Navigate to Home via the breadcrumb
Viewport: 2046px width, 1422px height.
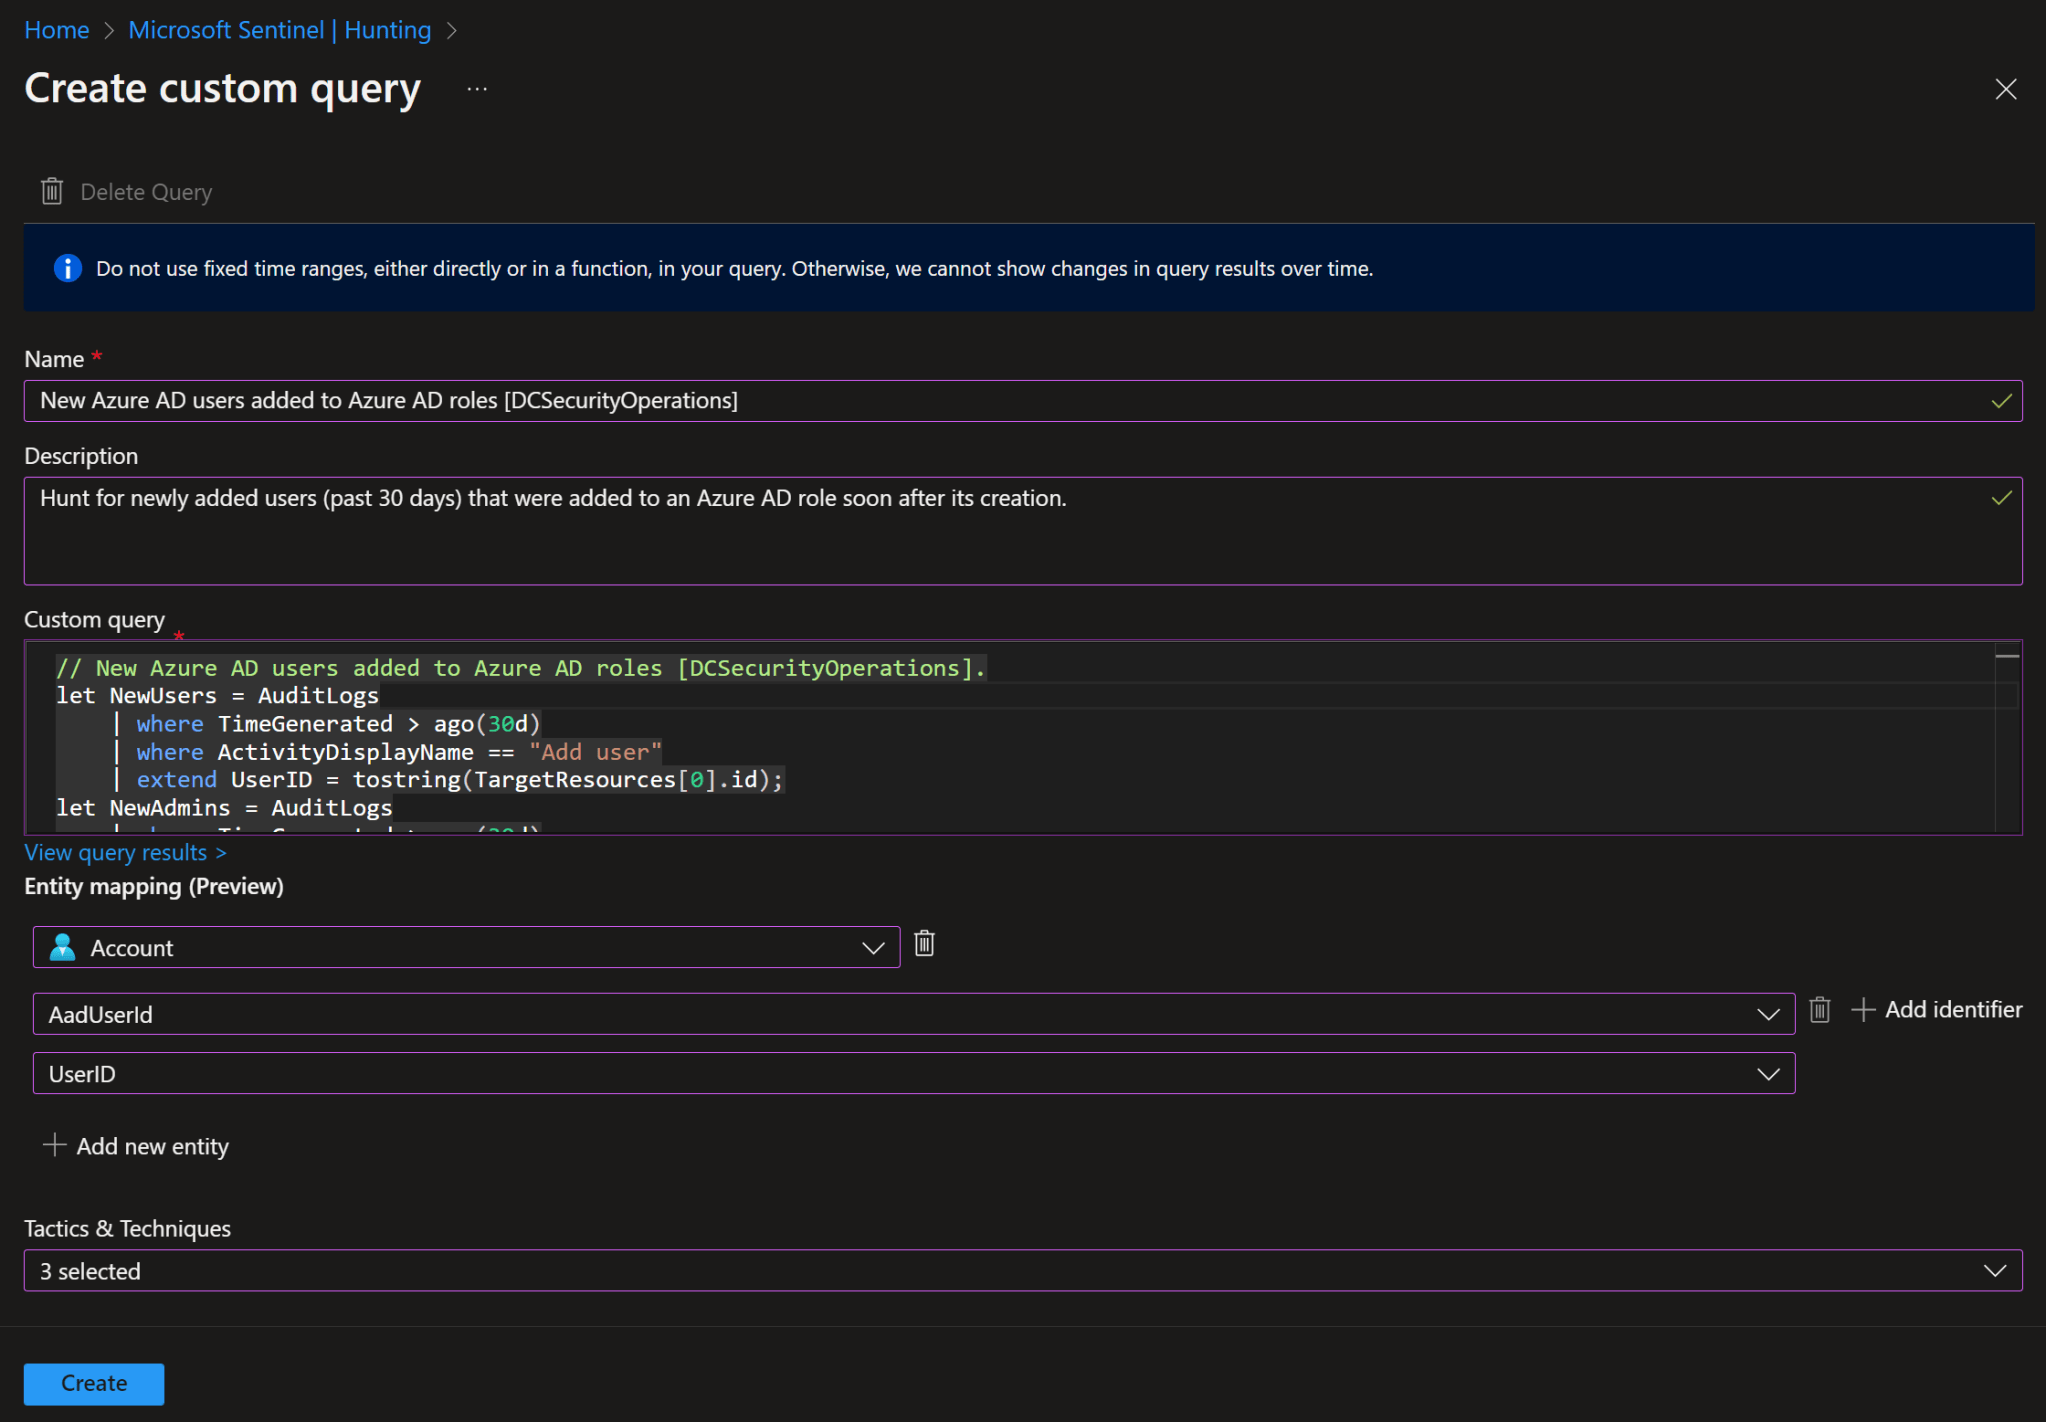pyautogui.click(x=56, y=29)
